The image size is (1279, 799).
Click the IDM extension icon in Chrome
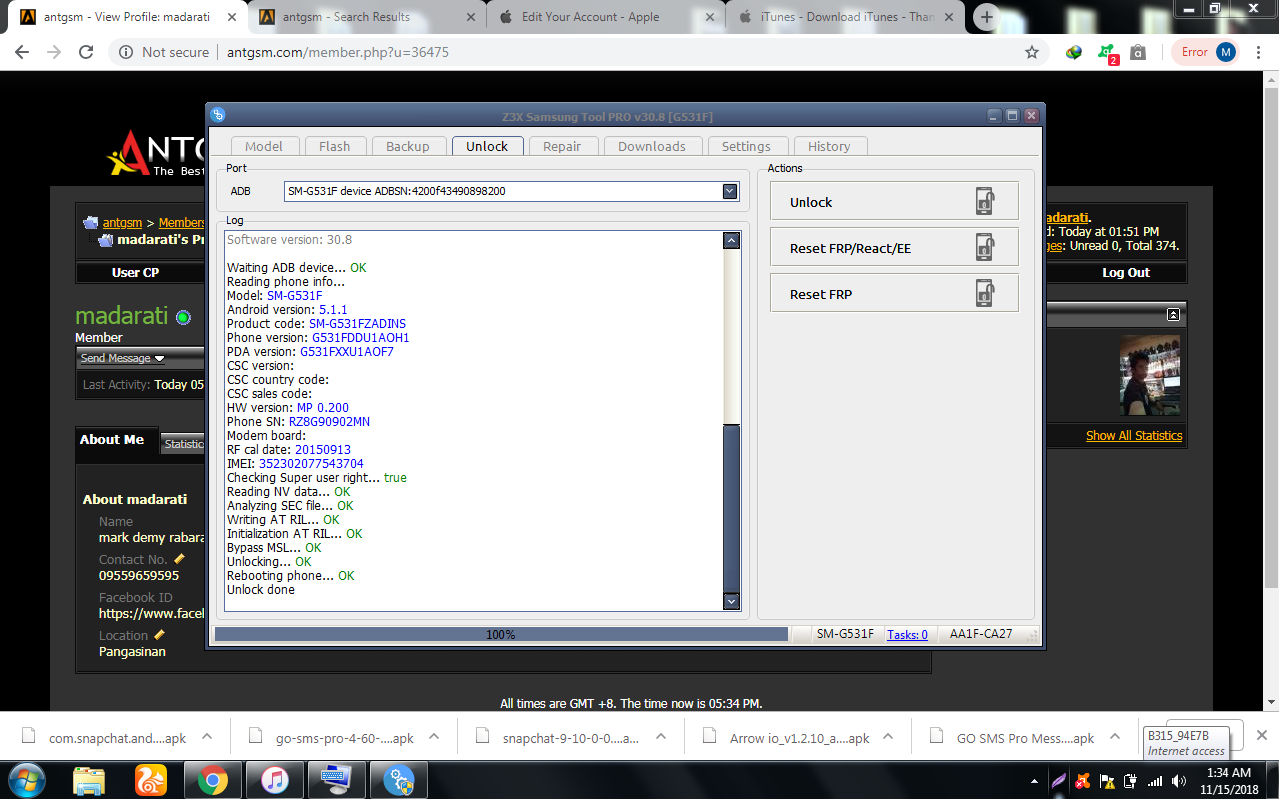(1074, 52)
